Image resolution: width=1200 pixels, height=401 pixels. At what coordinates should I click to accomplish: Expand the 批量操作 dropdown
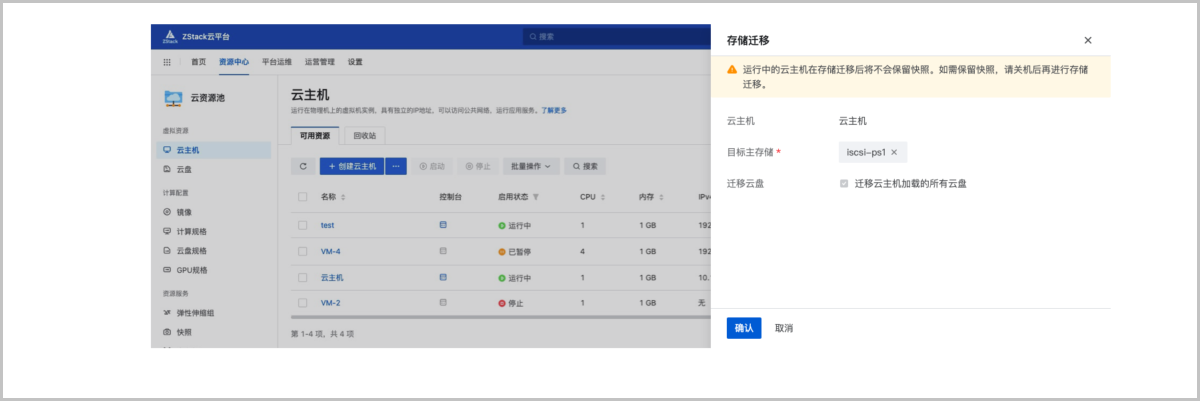click(530, 166)
